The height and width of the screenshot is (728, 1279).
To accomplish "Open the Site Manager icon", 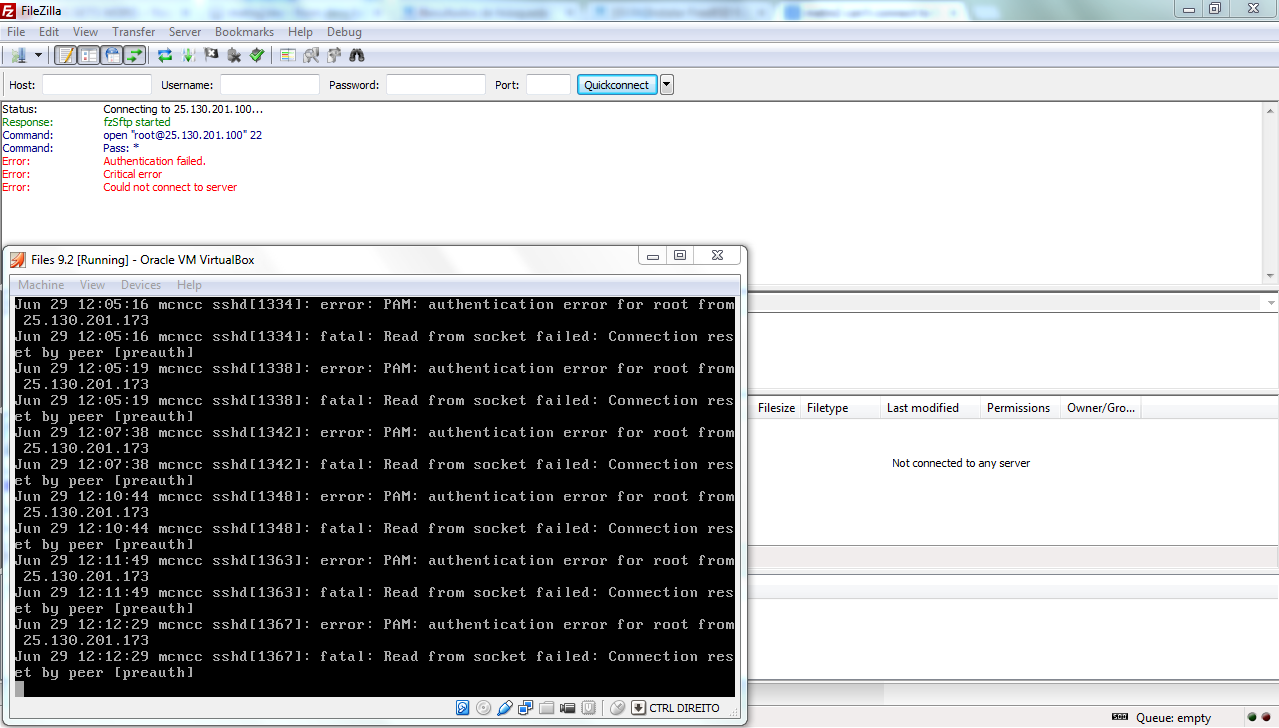I will coord(19,55).
